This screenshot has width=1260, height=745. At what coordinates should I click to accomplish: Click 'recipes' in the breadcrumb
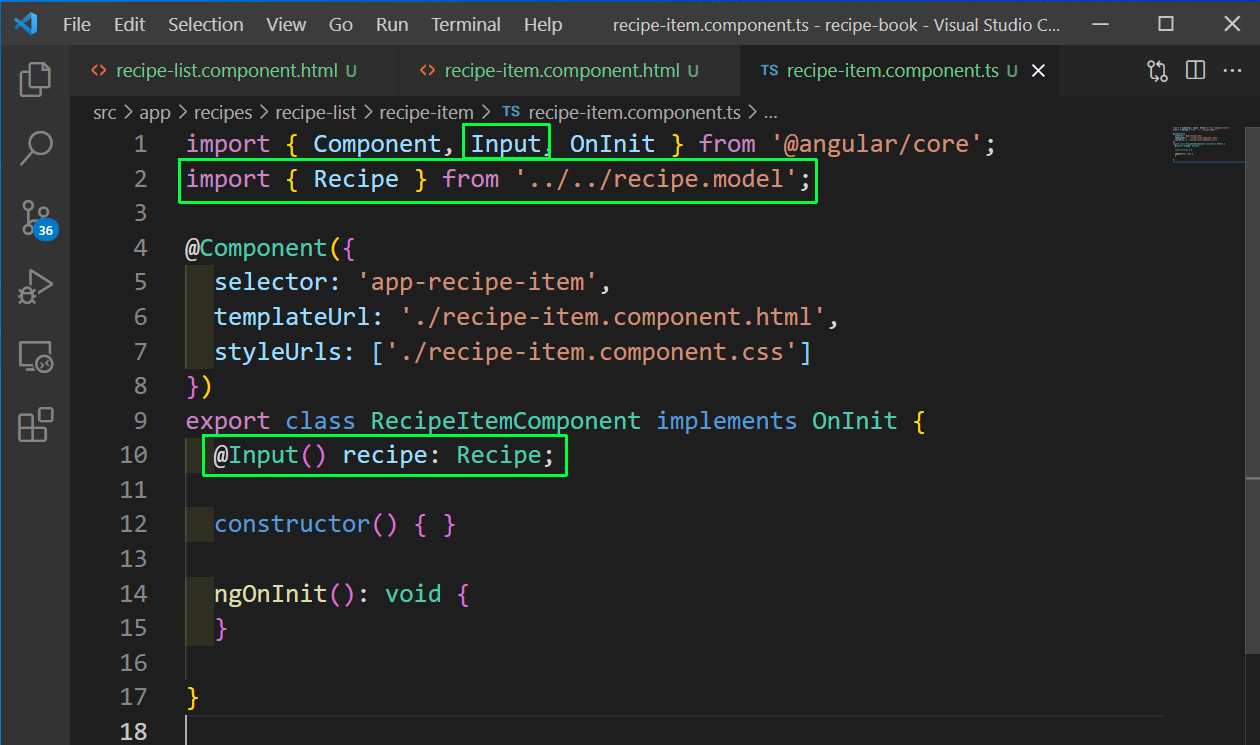point(223,113)
